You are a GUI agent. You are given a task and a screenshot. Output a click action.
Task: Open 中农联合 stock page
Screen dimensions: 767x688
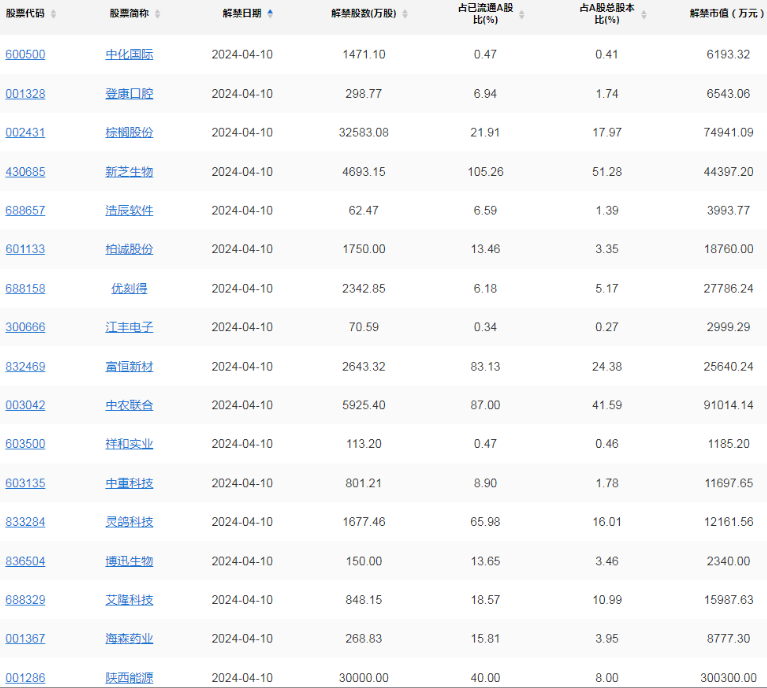click(x=129, y=405)
